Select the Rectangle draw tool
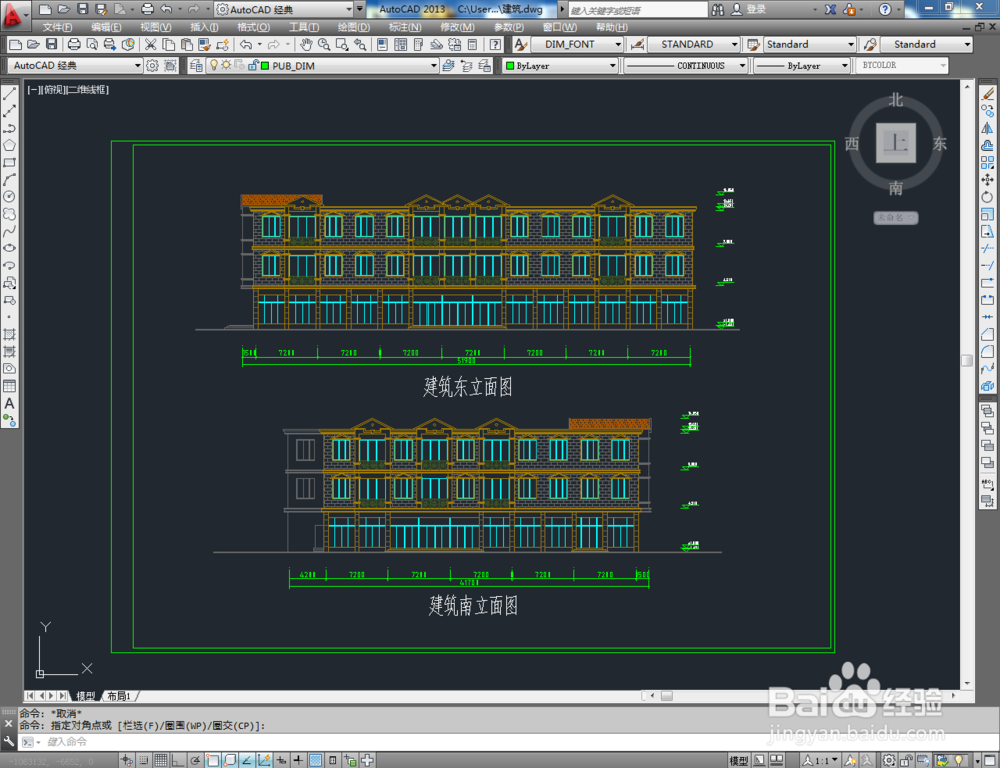Viewport: 1000px width, 768px height. click(10, 163)
